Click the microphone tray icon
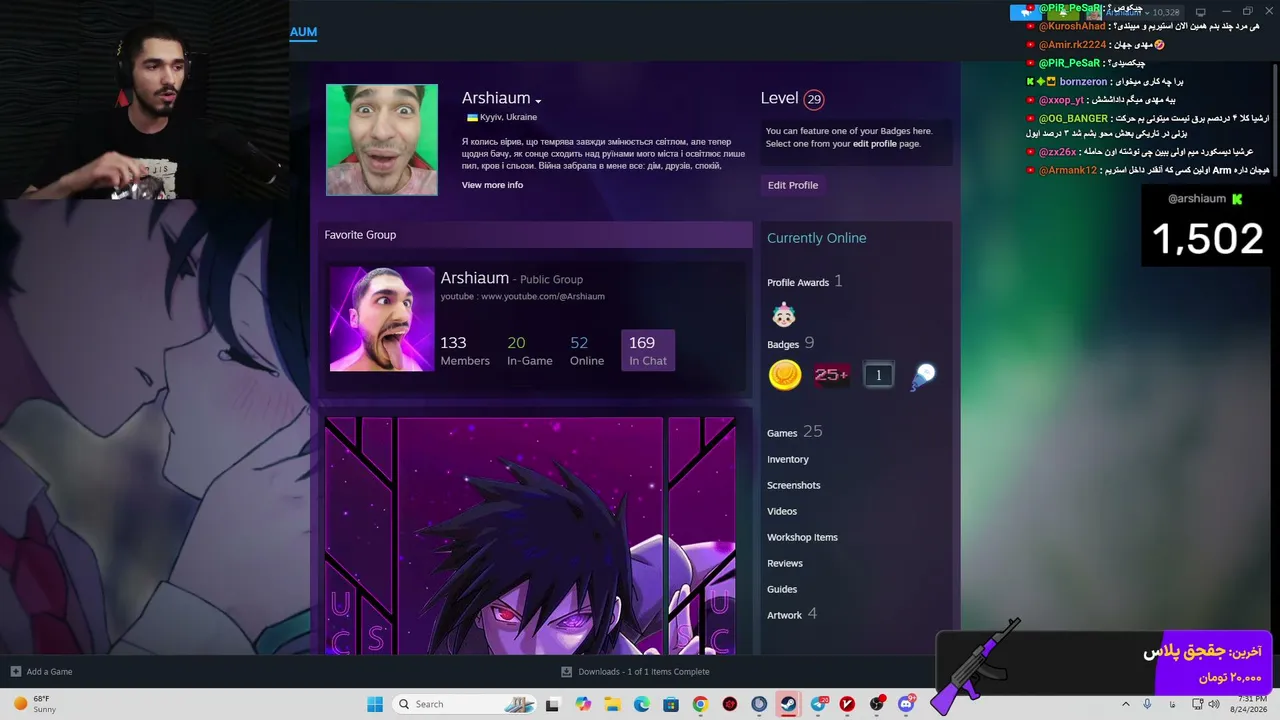Image resolution: width=1280 pixels, height=720 pixels. click(x=1147, y=704)
